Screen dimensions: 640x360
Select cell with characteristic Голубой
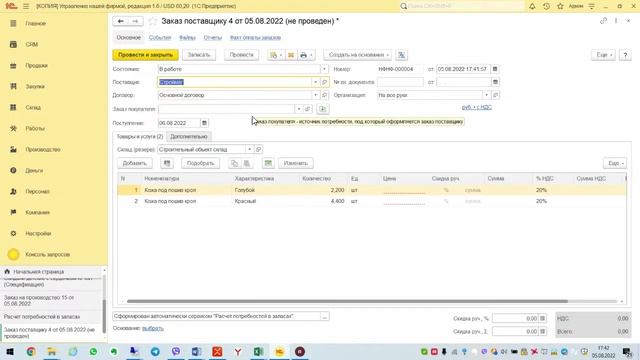click(264, 190)
